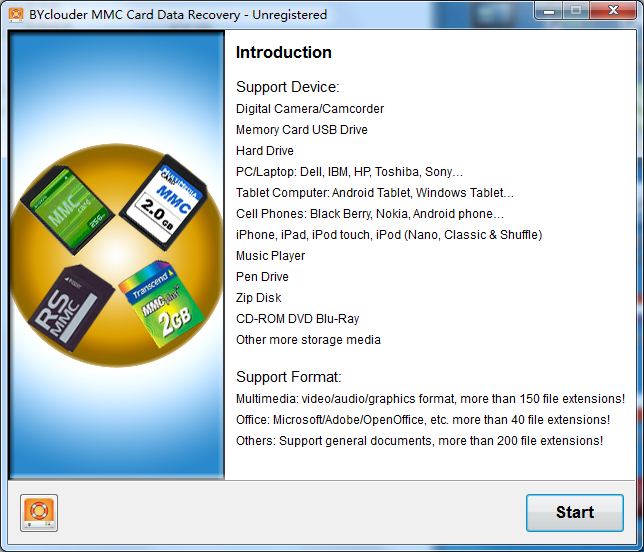Viewport: 644px width, 552px height.
Task: Click 'PC/Laptop: Dell, IBM, HP' line
Action: 350,172
